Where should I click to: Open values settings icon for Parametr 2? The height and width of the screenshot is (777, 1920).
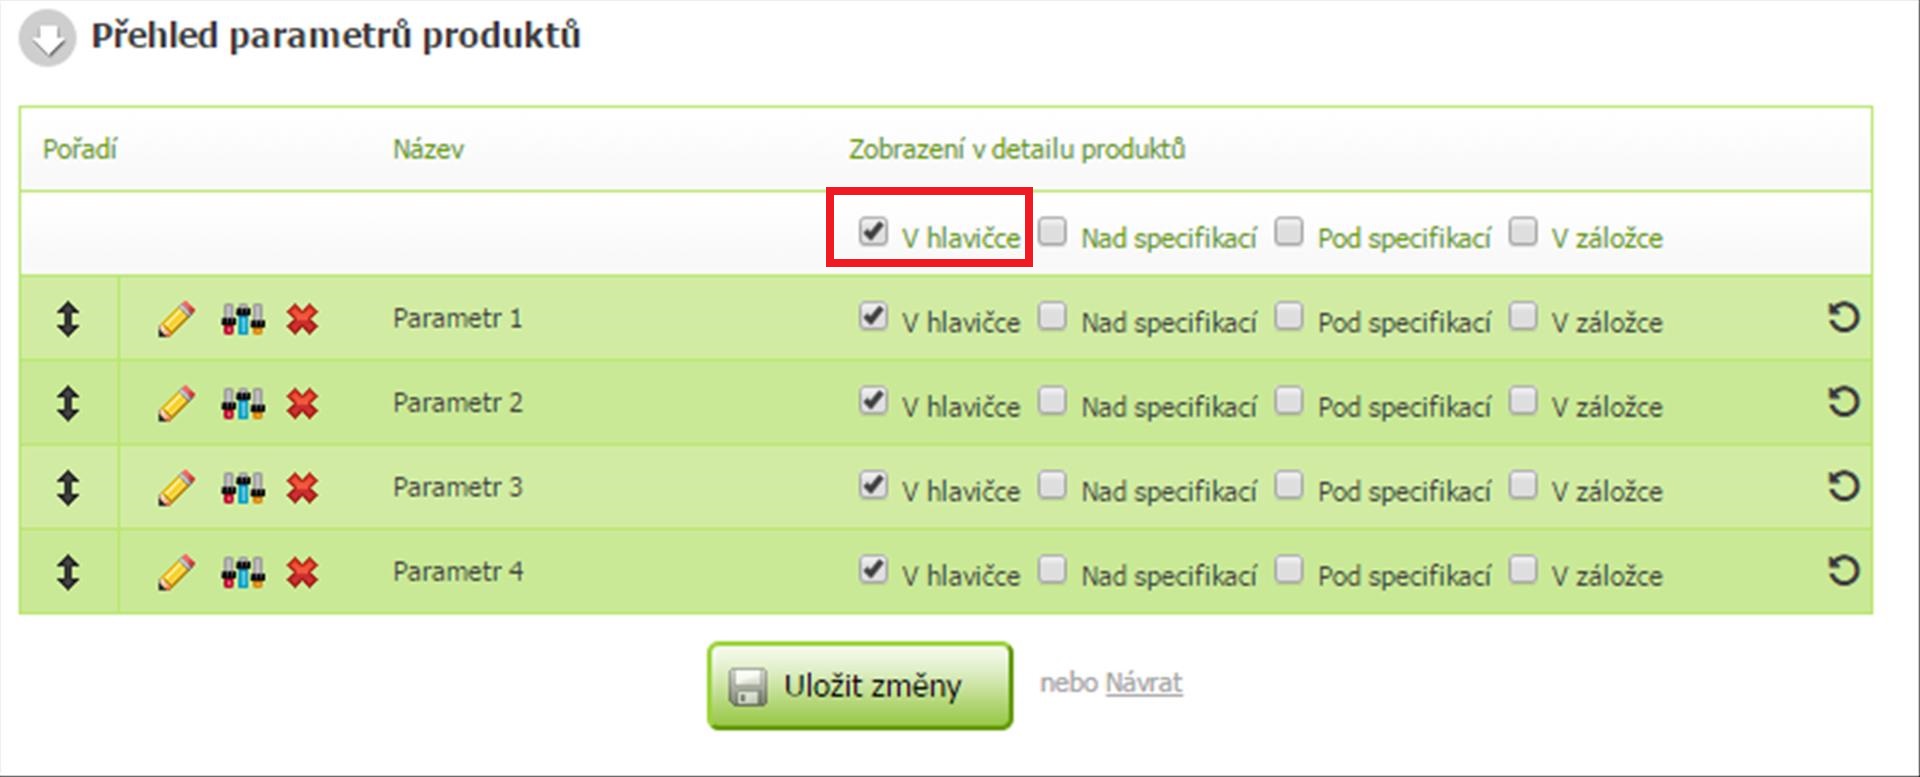(243, 404)
